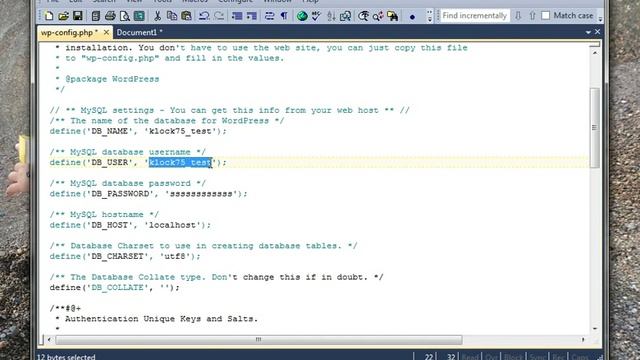
Task: Click the spell check icon
Action: coord(316,16)
